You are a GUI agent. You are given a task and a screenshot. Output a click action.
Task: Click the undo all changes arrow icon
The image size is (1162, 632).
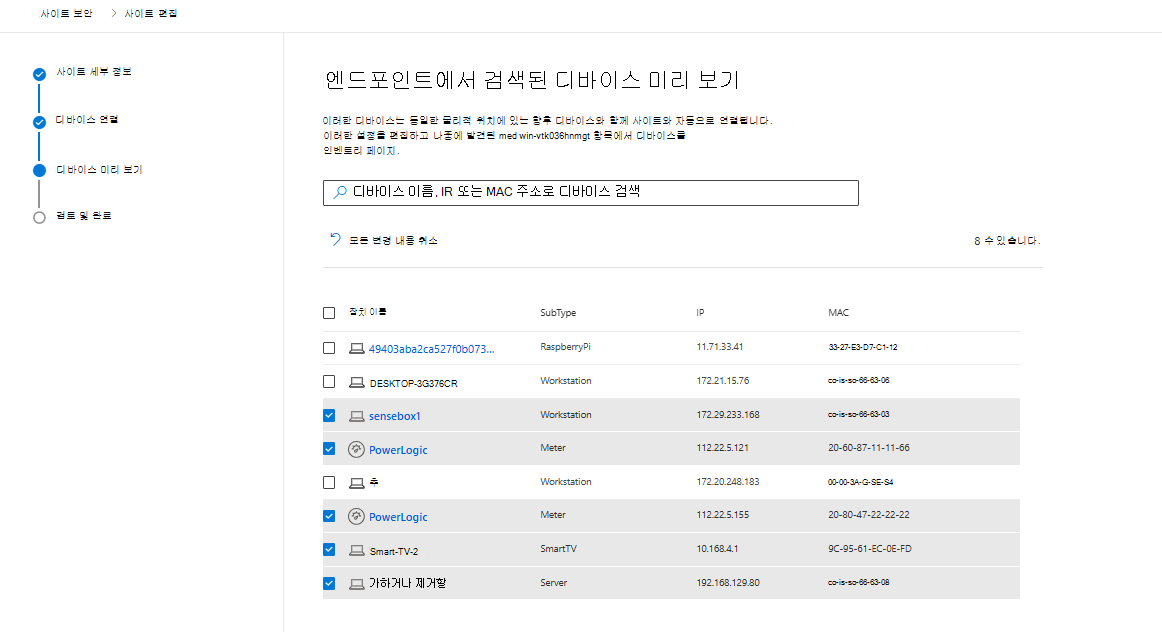tap(336, 240)
